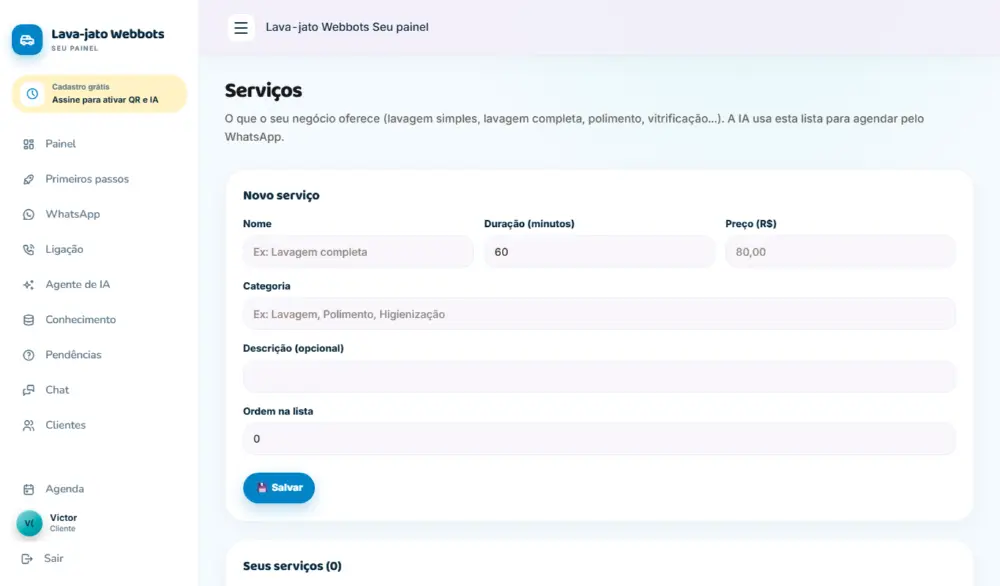1000x586 pixels.
Task: Click the Novo serviço heading
Action: tap(281, 196)
